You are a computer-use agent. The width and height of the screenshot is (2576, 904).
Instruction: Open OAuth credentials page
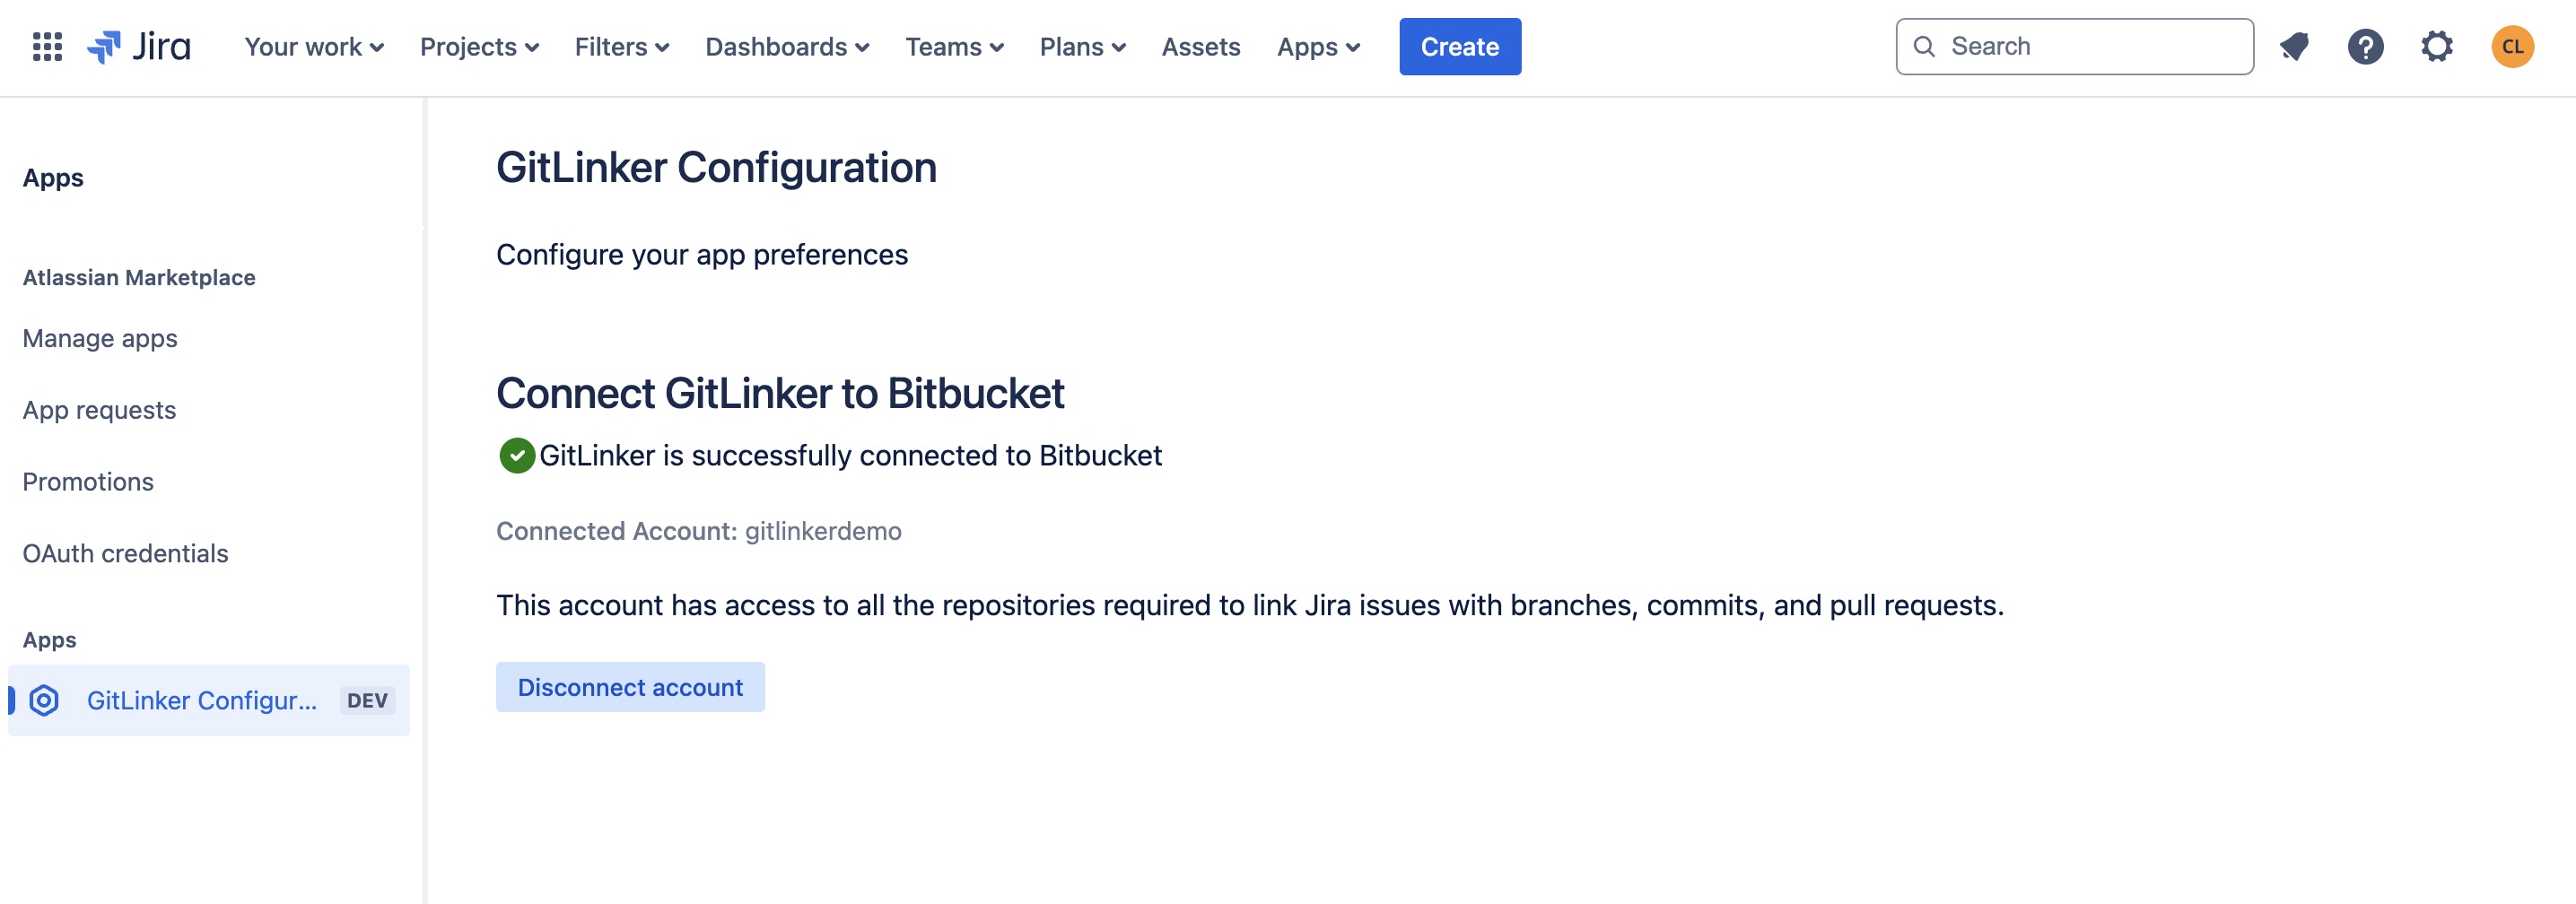coord(125,554)
